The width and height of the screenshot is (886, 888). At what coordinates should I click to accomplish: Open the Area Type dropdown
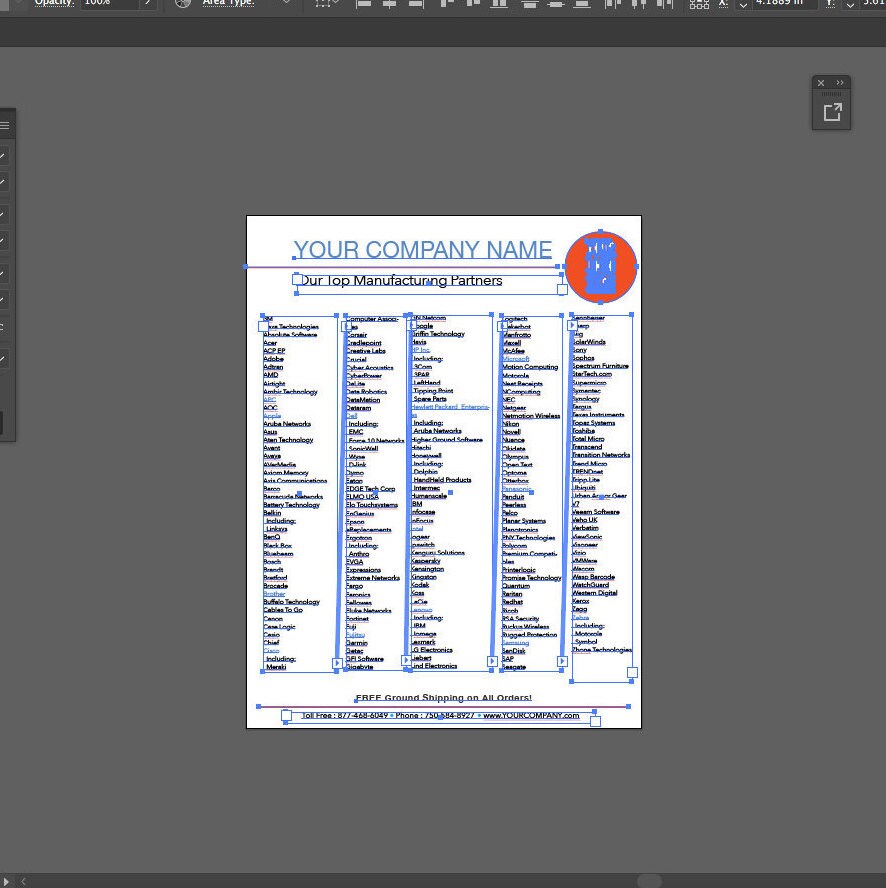pos(286,4)
